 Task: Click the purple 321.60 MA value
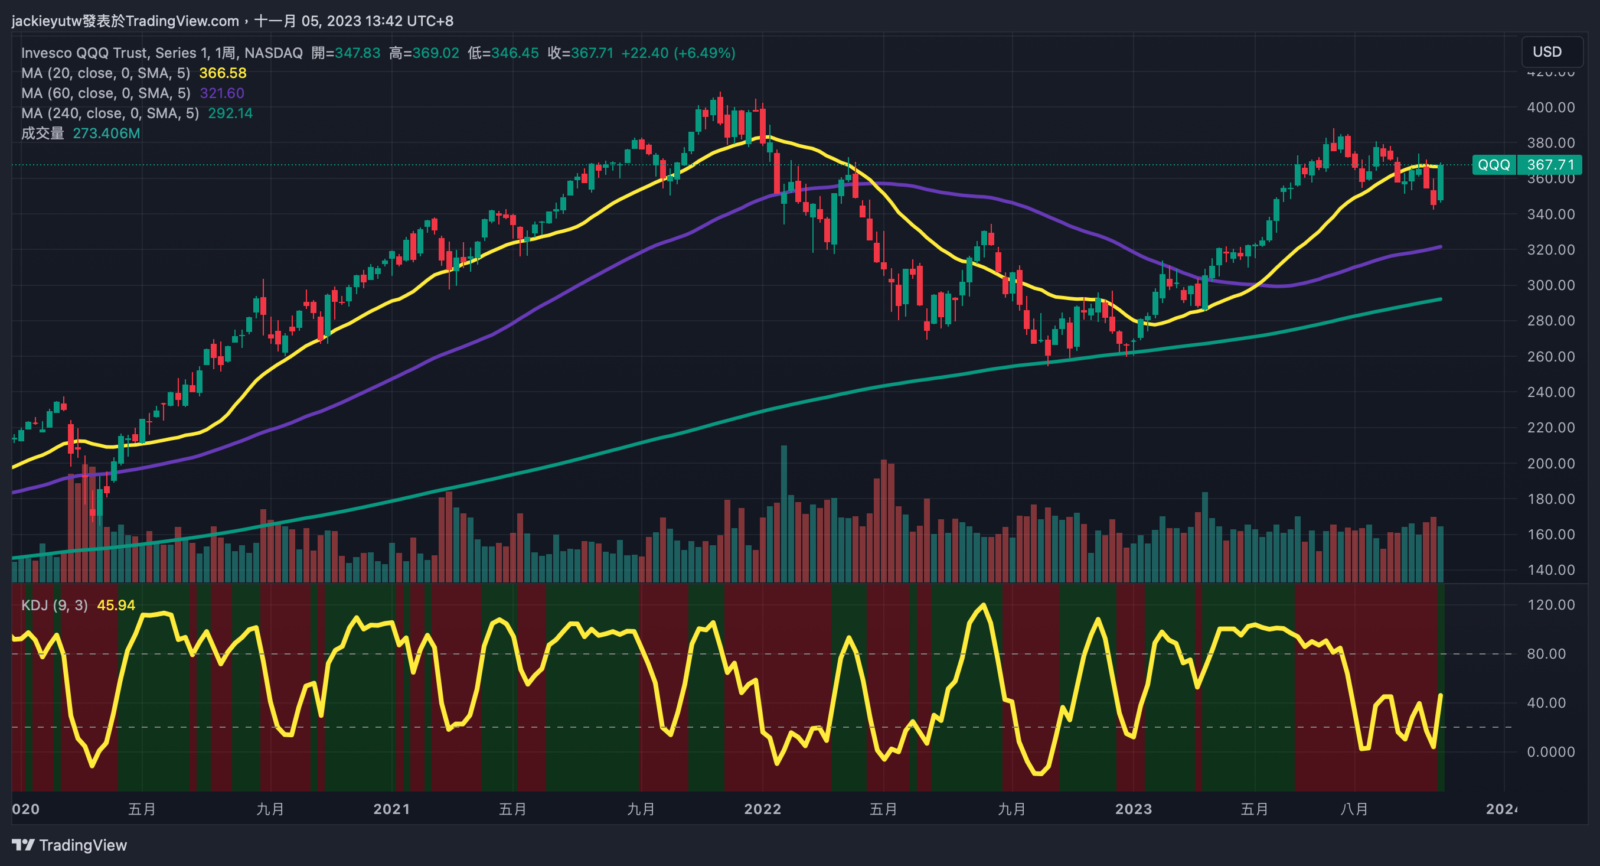(222, 93)
